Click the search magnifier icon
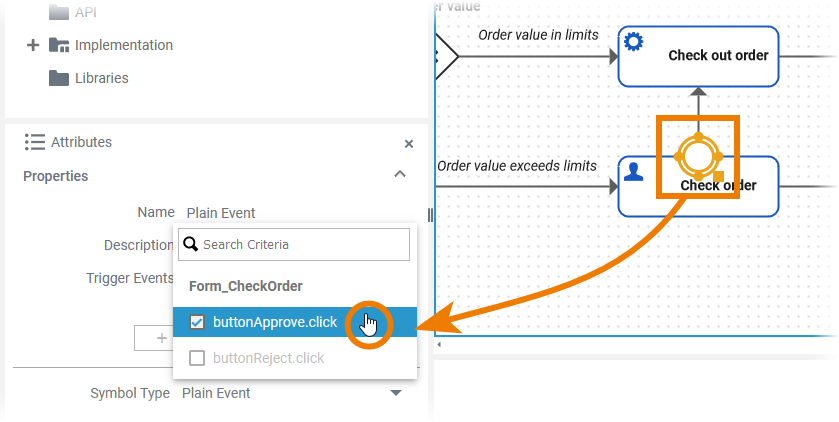The image size is (839, 422). [191, 244]
